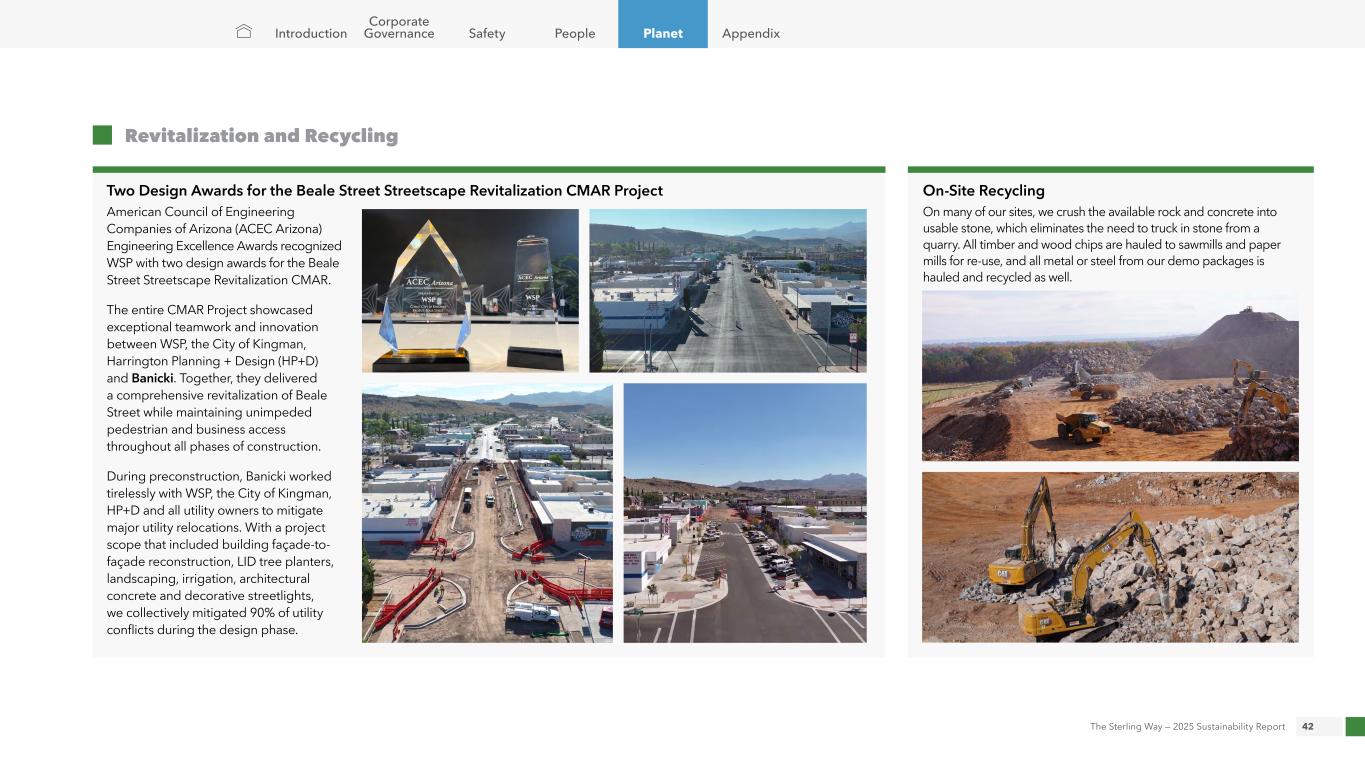Select the paragraph starting On many of our sites
The image size is (1365, 768).
point(1103,245)
